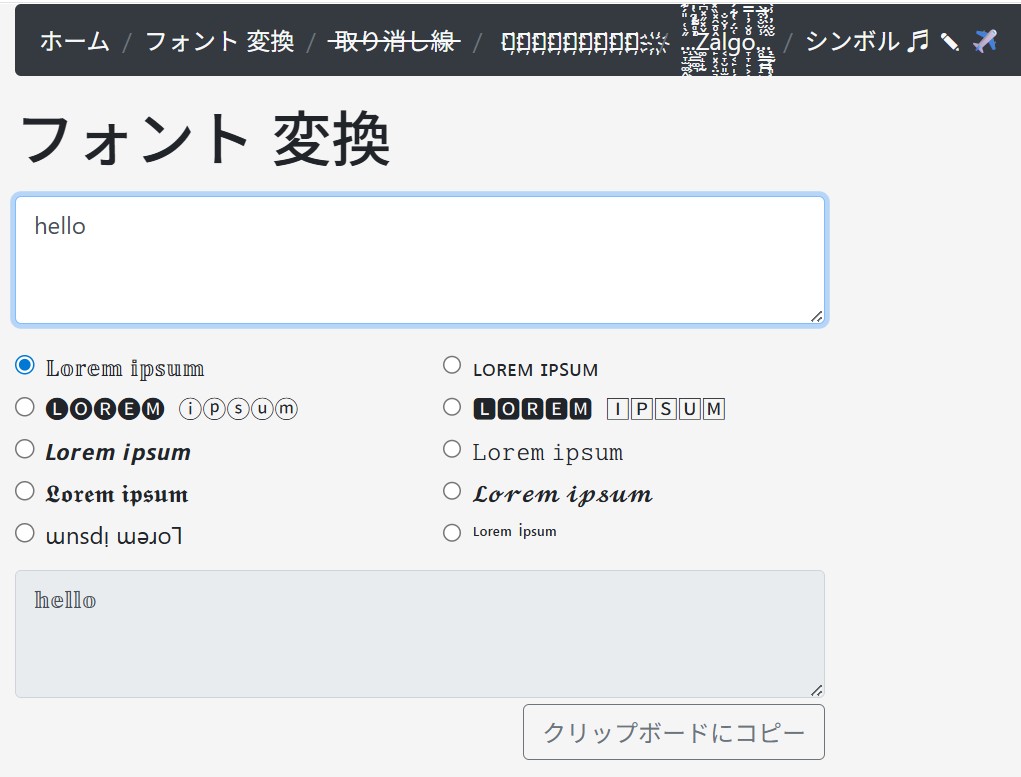Choose the circled letters LOREM ipsum style

tap(25, 407)
